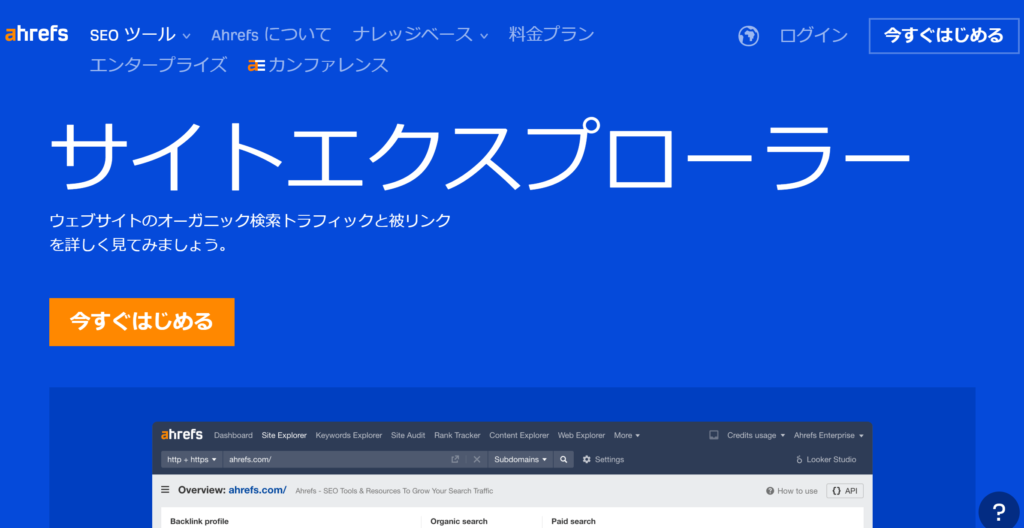1024x528 pixels.
Task: Open the Looker Studio link
Action: (826, 459)
